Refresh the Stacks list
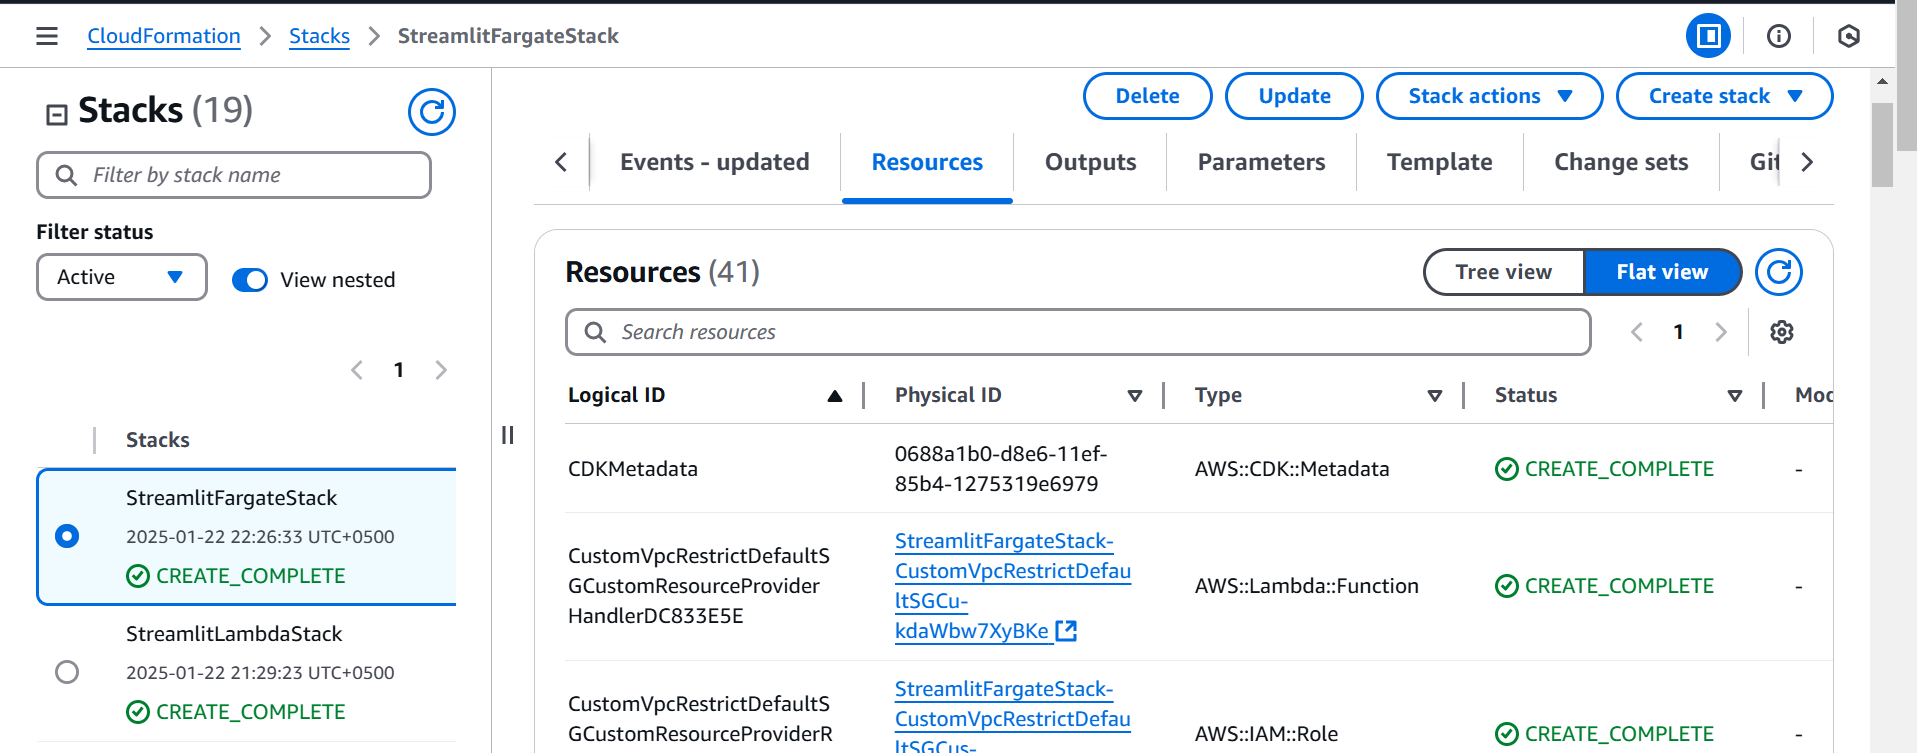The width and height of the screenshot is (1917, 753). (432, 112)
